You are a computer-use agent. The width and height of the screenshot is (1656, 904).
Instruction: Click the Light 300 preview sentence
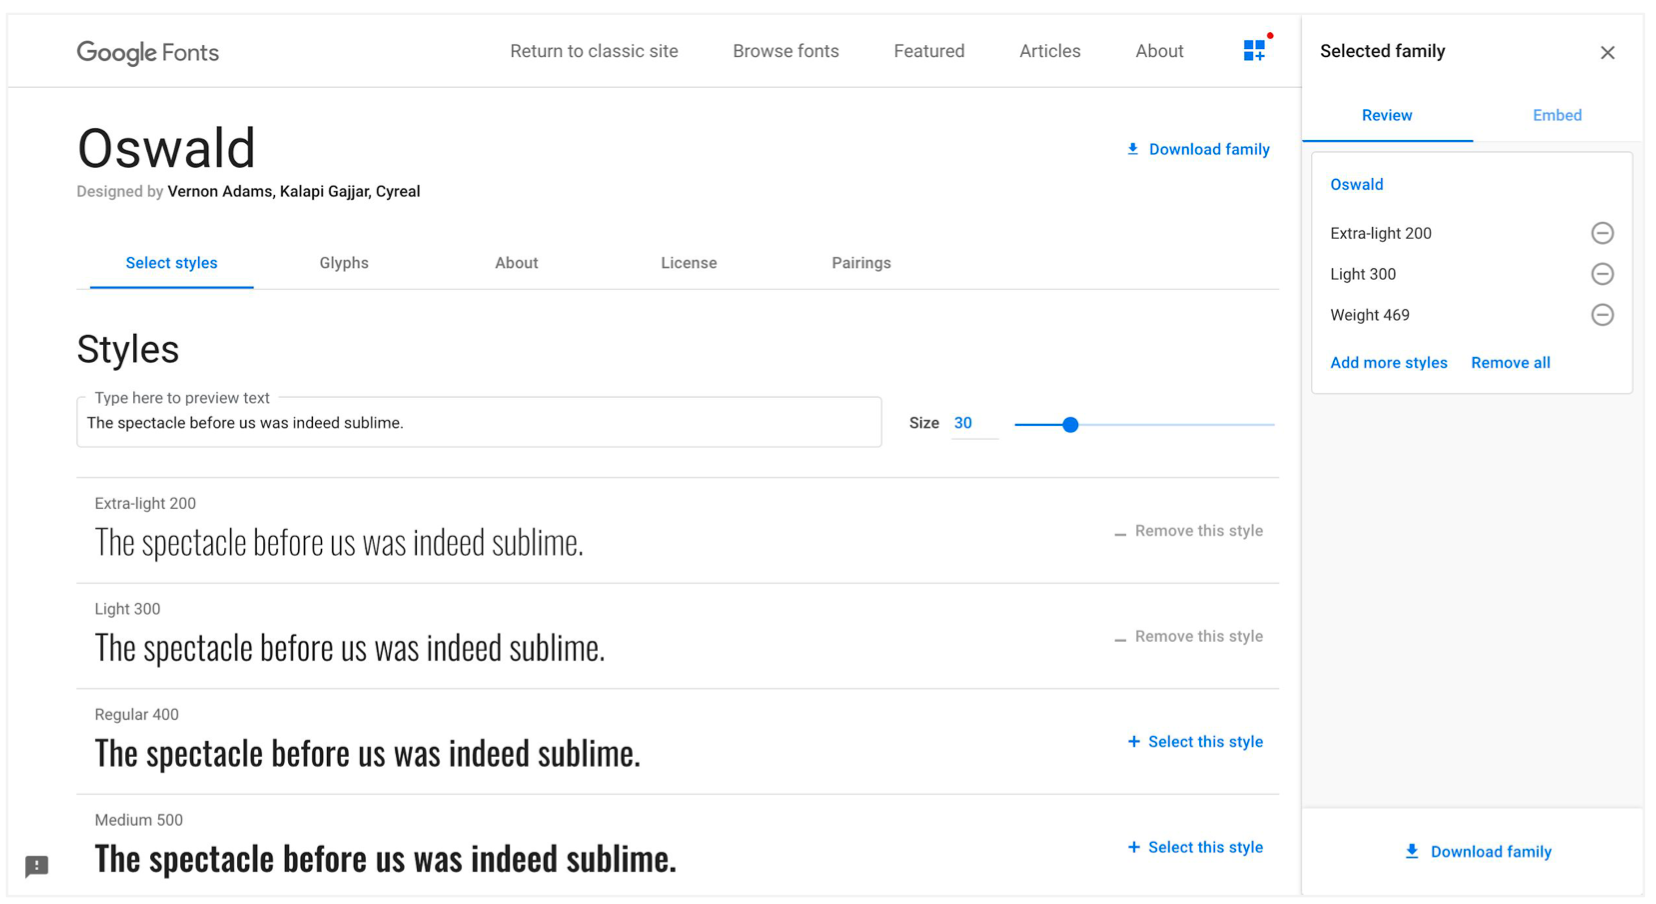point(350,649)
